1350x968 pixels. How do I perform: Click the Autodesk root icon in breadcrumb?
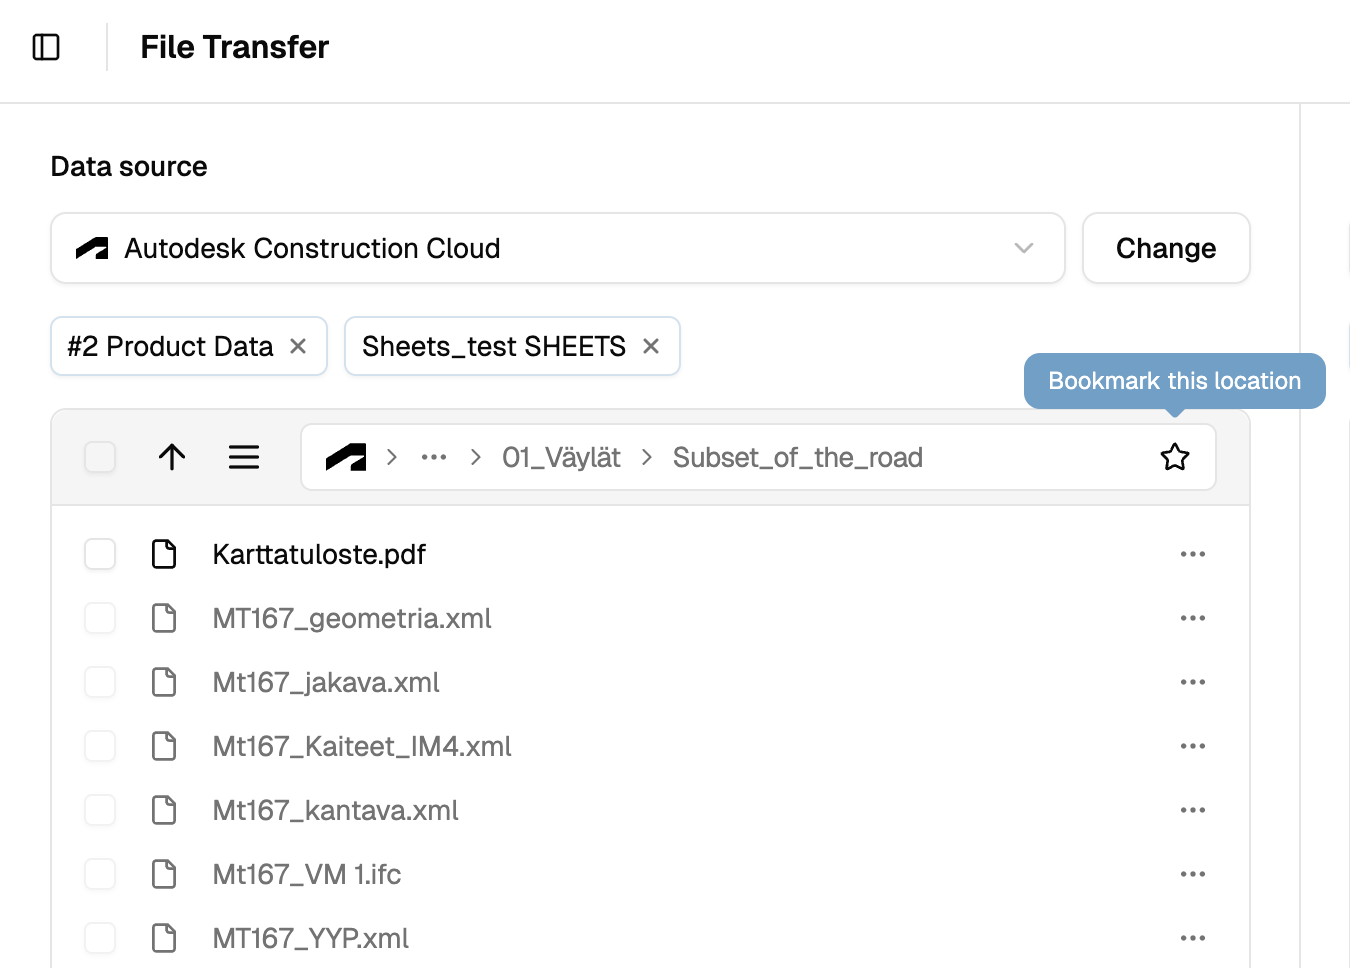point(346,457)
